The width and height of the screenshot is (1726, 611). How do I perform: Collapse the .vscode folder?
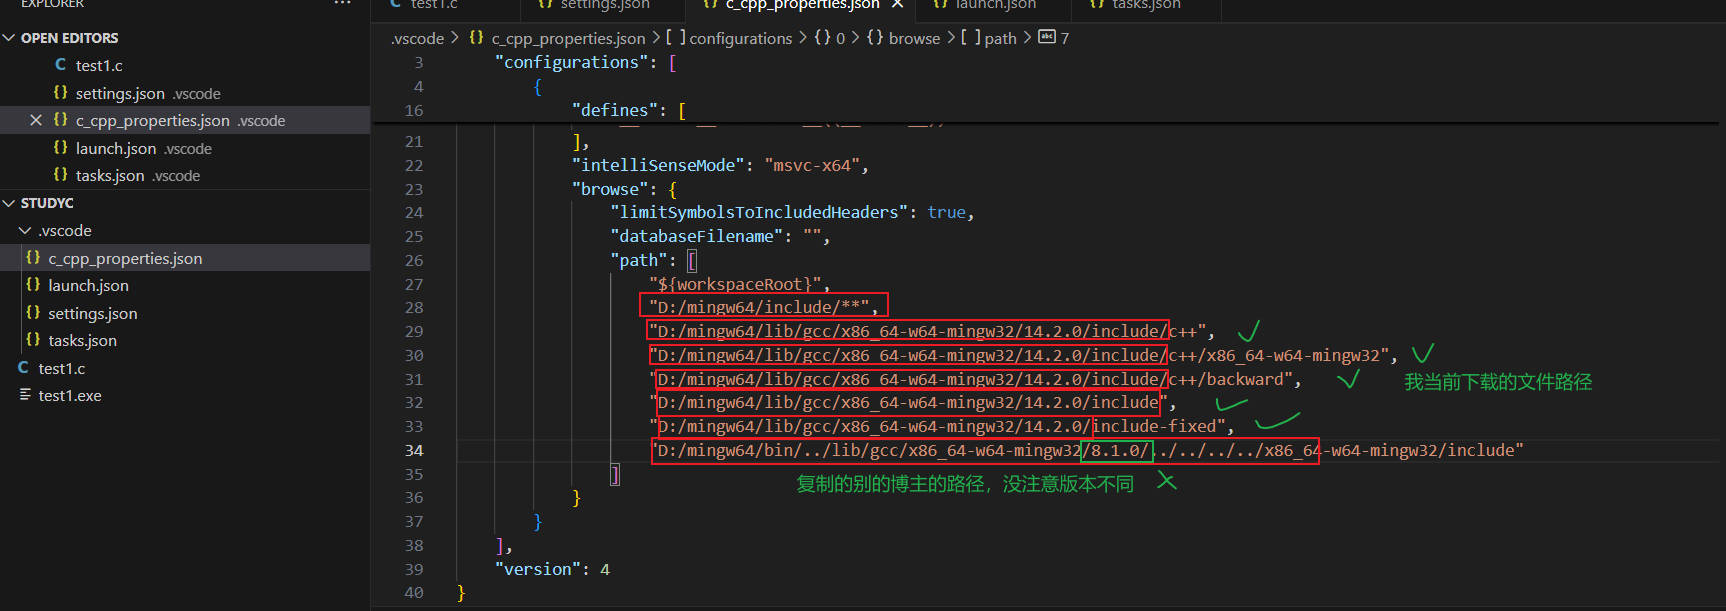click(x=25, y=231)
